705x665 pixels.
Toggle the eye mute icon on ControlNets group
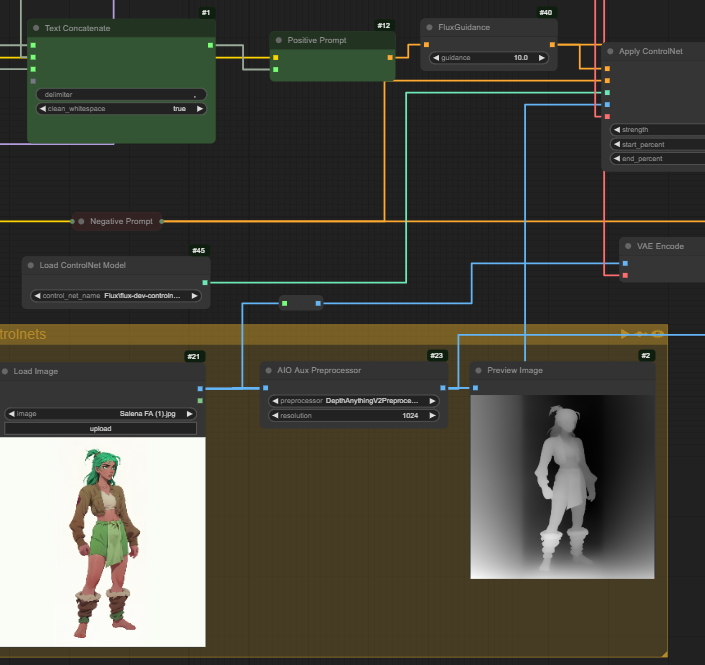coord(658,334)
